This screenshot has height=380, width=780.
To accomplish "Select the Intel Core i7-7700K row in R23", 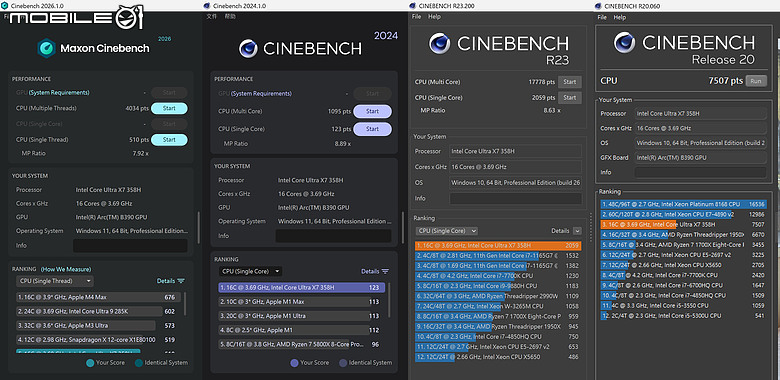I will point(498,276).
